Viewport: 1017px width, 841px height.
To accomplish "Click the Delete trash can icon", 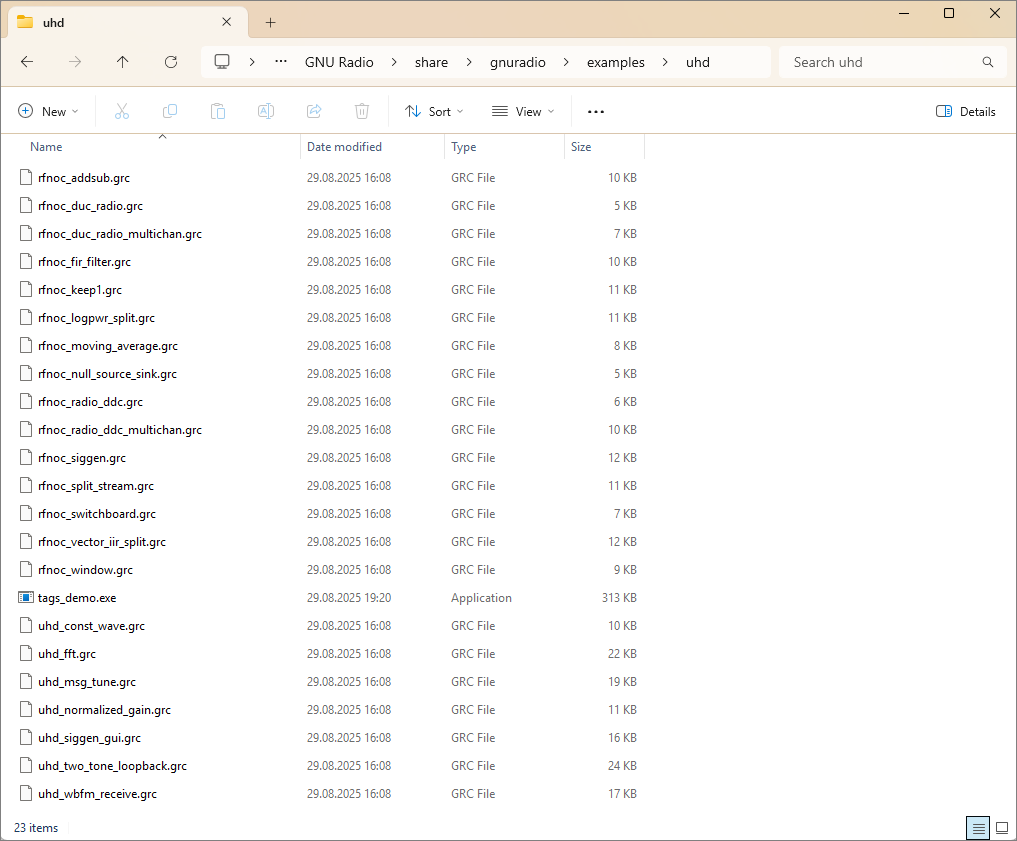I will point(362,111).
